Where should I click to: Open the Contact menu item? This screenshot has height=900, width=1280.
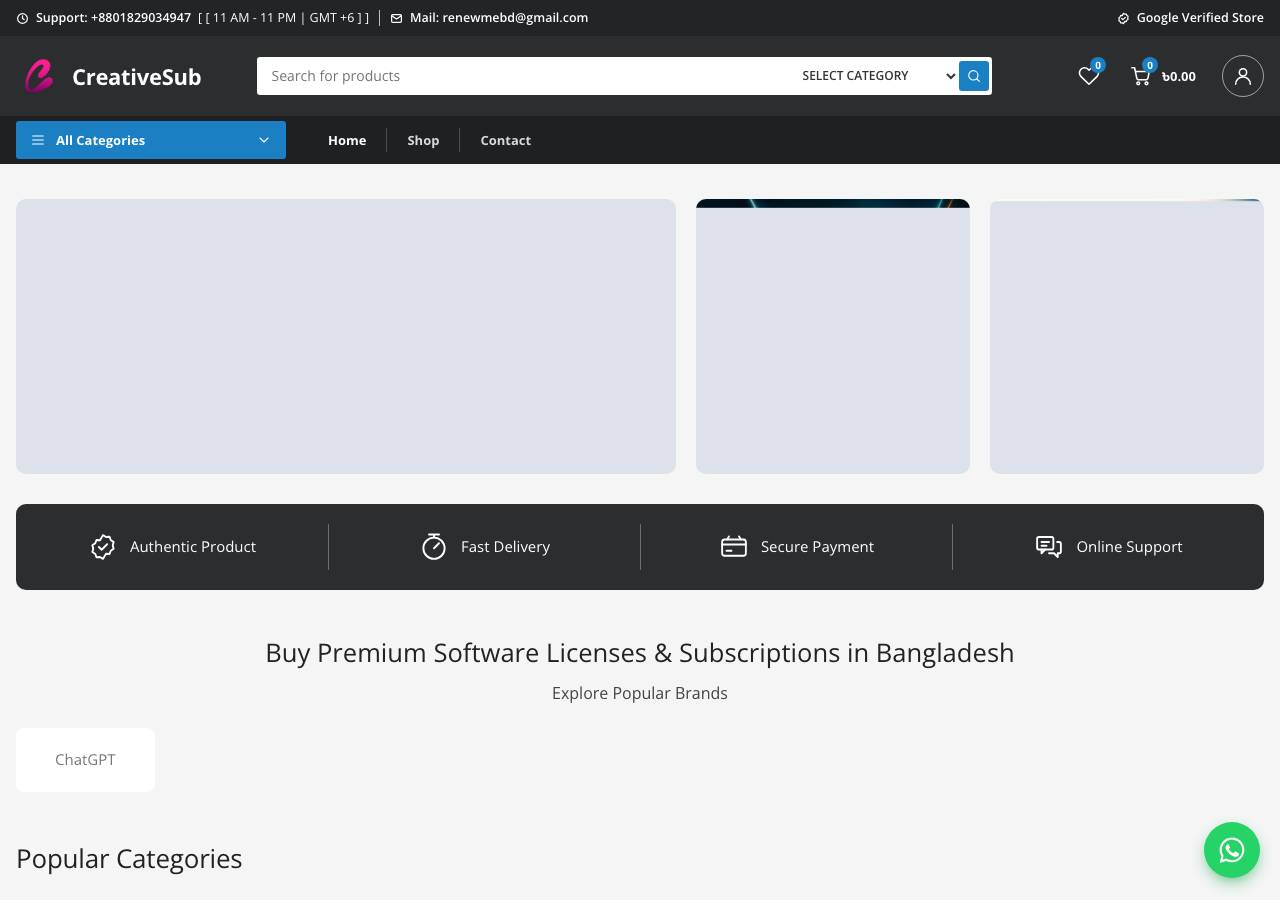(x=505, y=140)
